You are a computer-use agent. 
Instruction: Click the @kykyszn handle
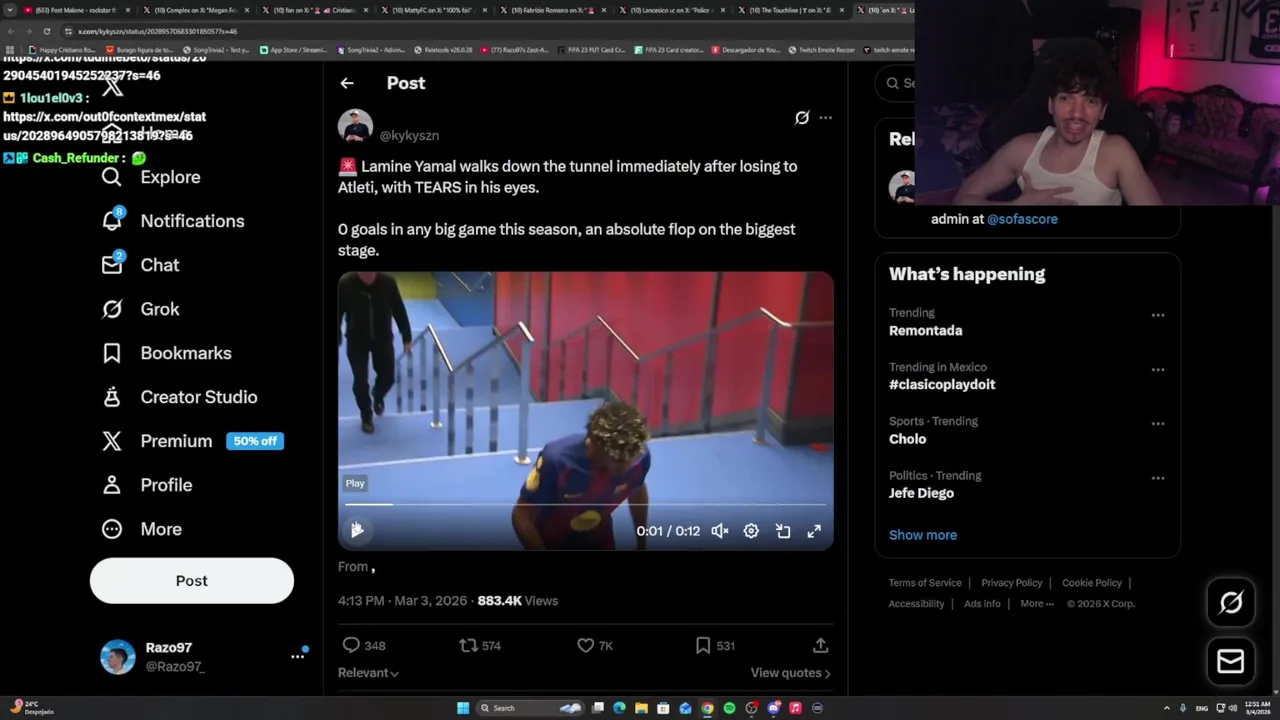click(x=409, y=135)
